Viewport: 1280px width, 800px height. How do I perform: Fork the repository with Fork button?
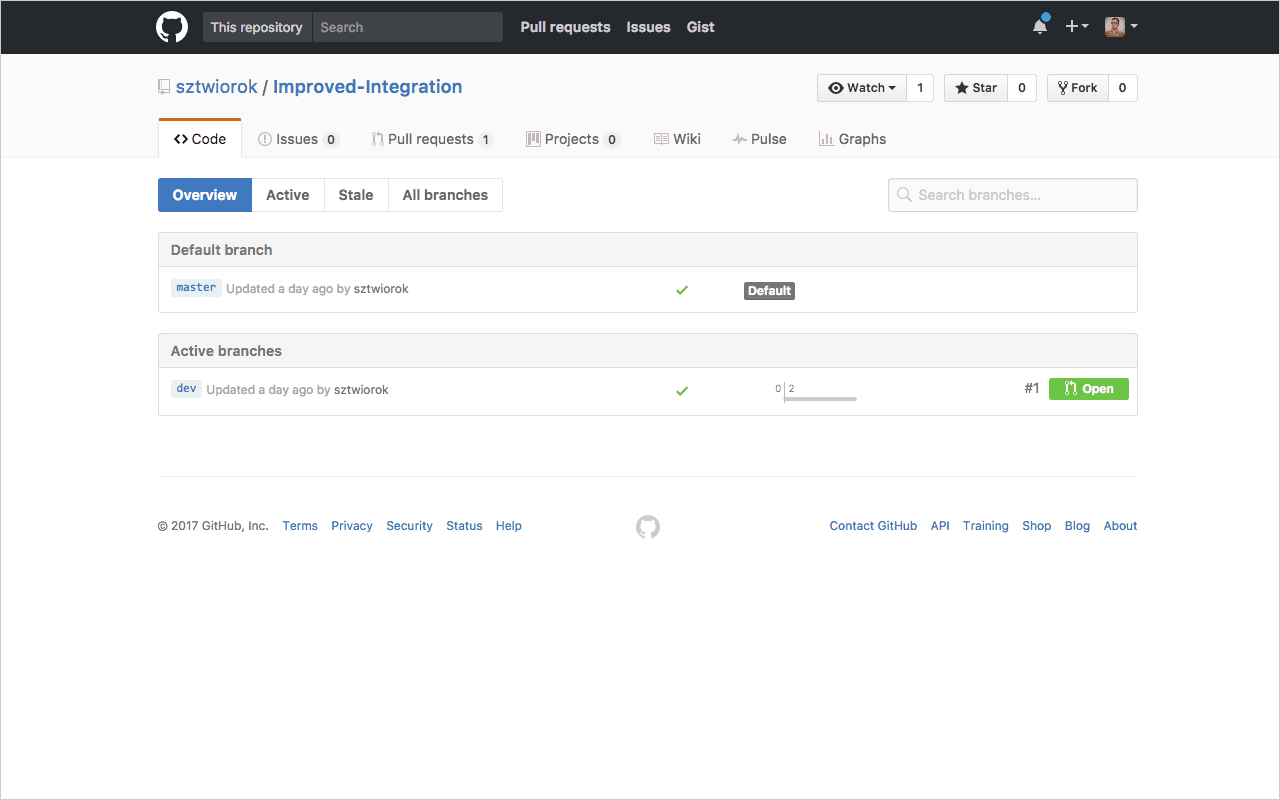[1077, 88]
